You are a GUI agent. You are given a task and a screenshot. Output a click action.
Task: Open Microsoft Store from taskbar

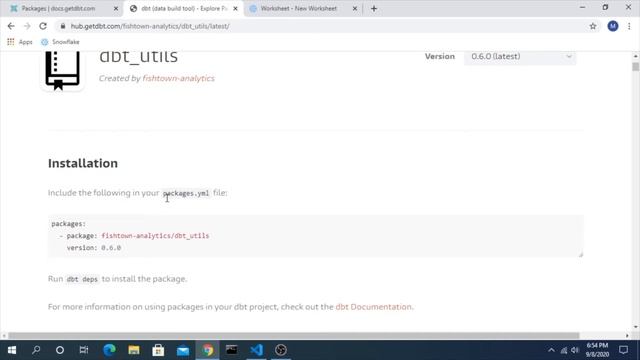point(158,350)
